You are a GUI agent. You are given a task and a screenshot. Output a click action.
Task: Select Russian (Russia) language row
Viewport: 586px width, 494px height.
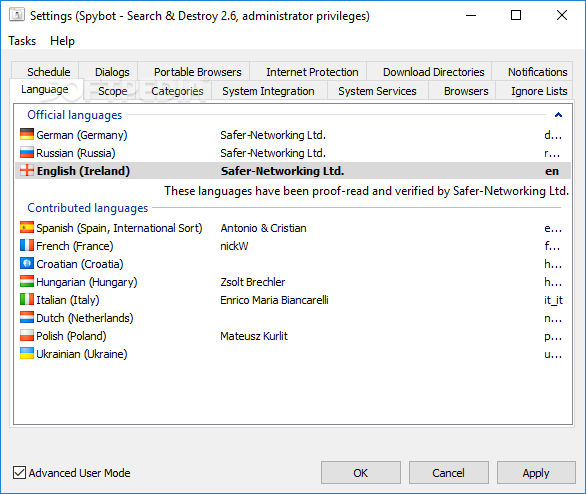point(293,153)
